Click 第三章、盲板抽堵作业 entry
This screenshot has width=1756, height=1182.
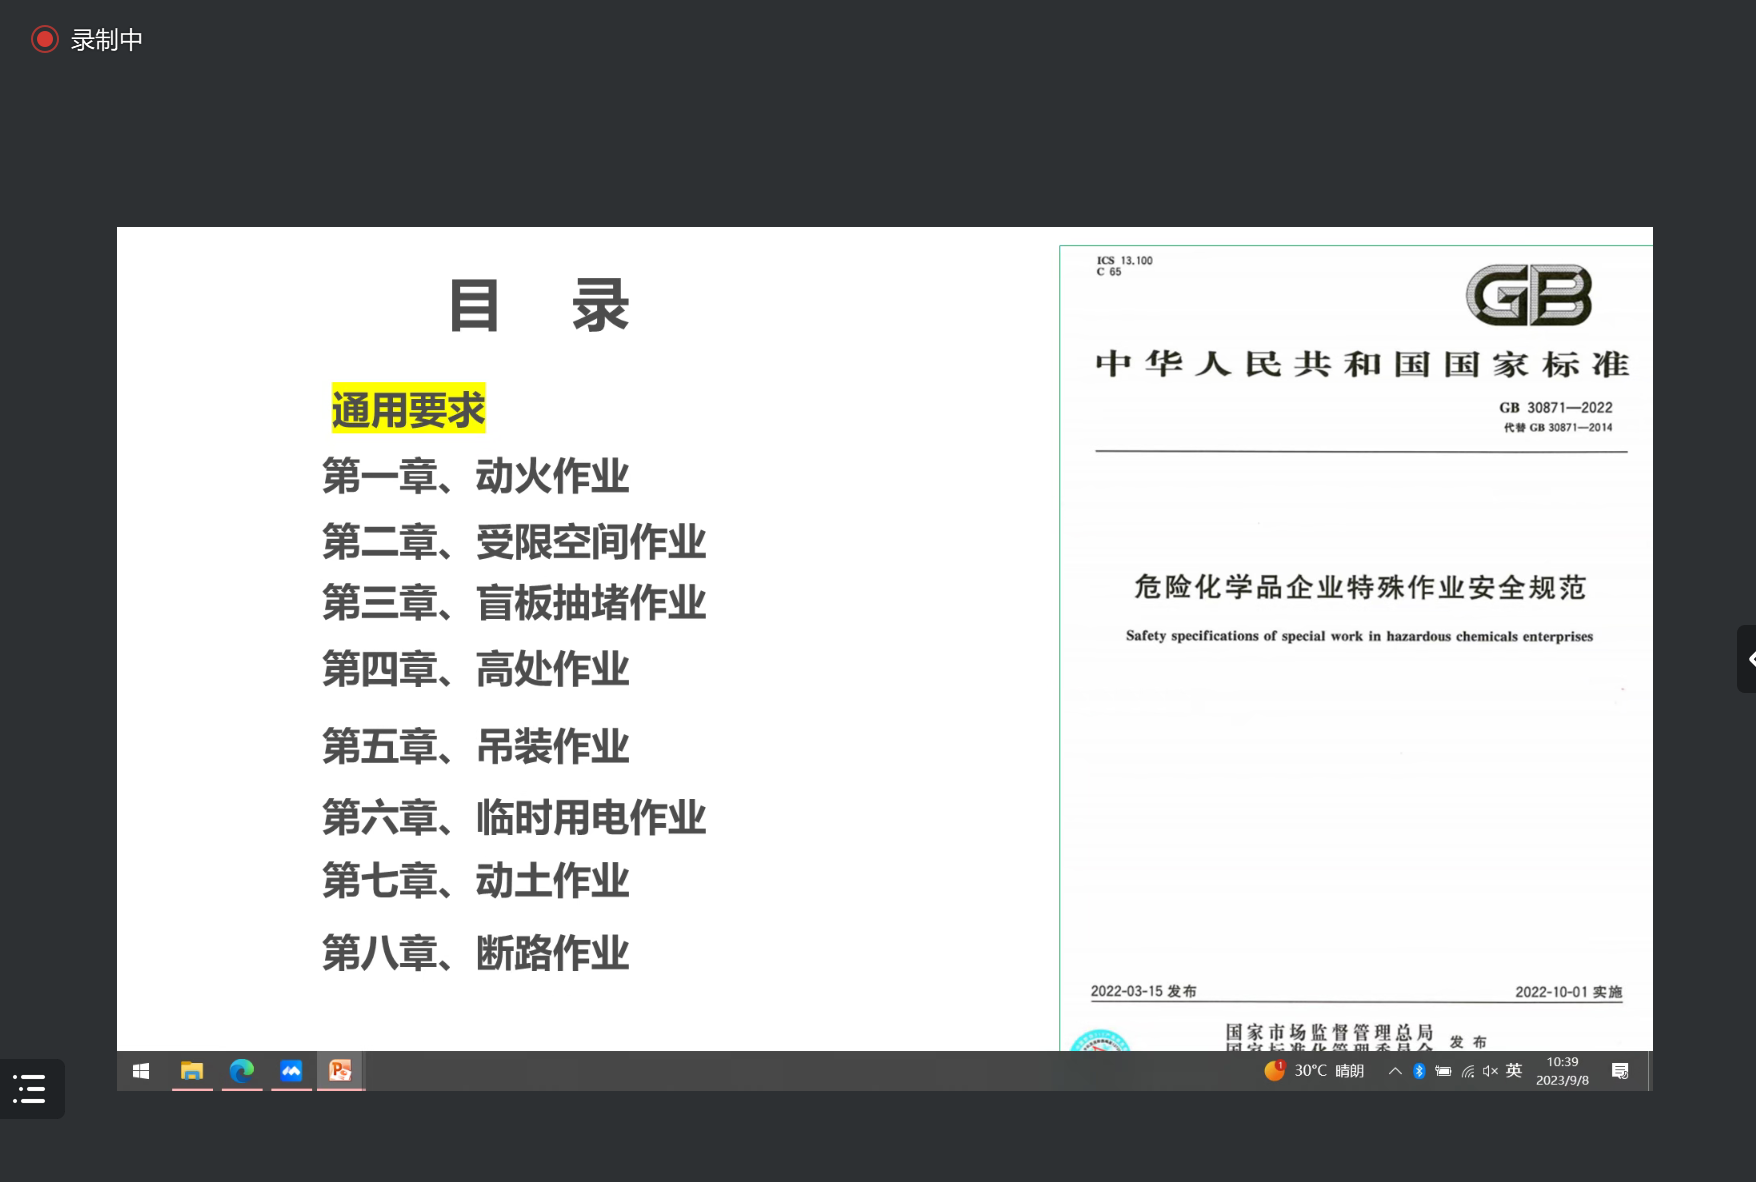point(514,603)
